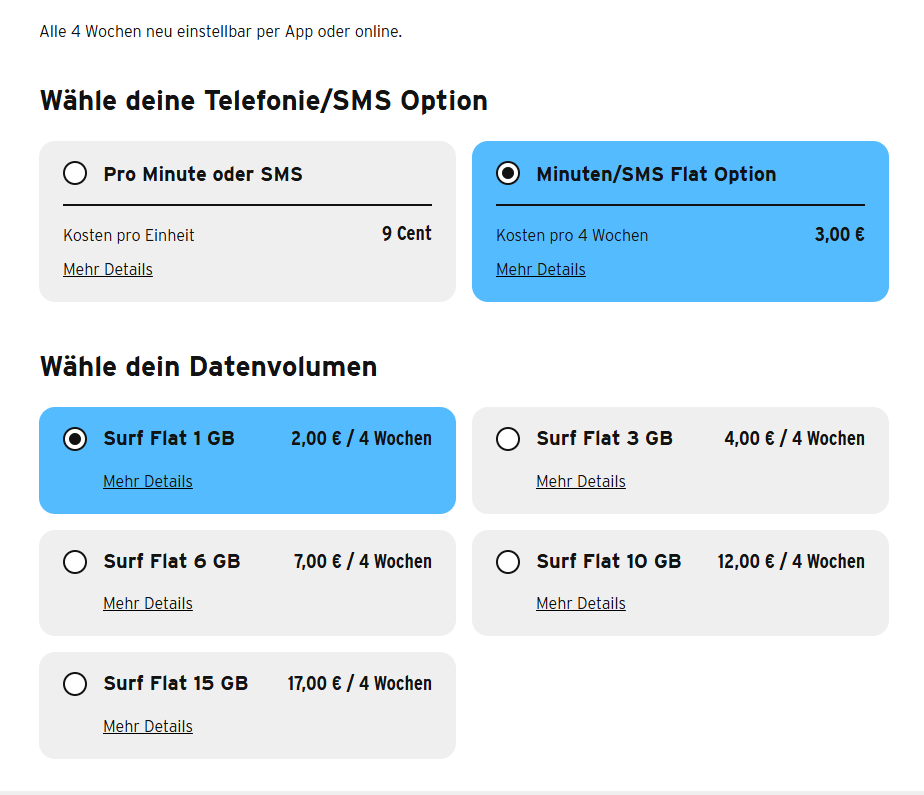Image resolution: width=924 pixels, height=795 pixels.
Task: Choose the Surf Flat 3 GB radio button
Action: point(508,439)
